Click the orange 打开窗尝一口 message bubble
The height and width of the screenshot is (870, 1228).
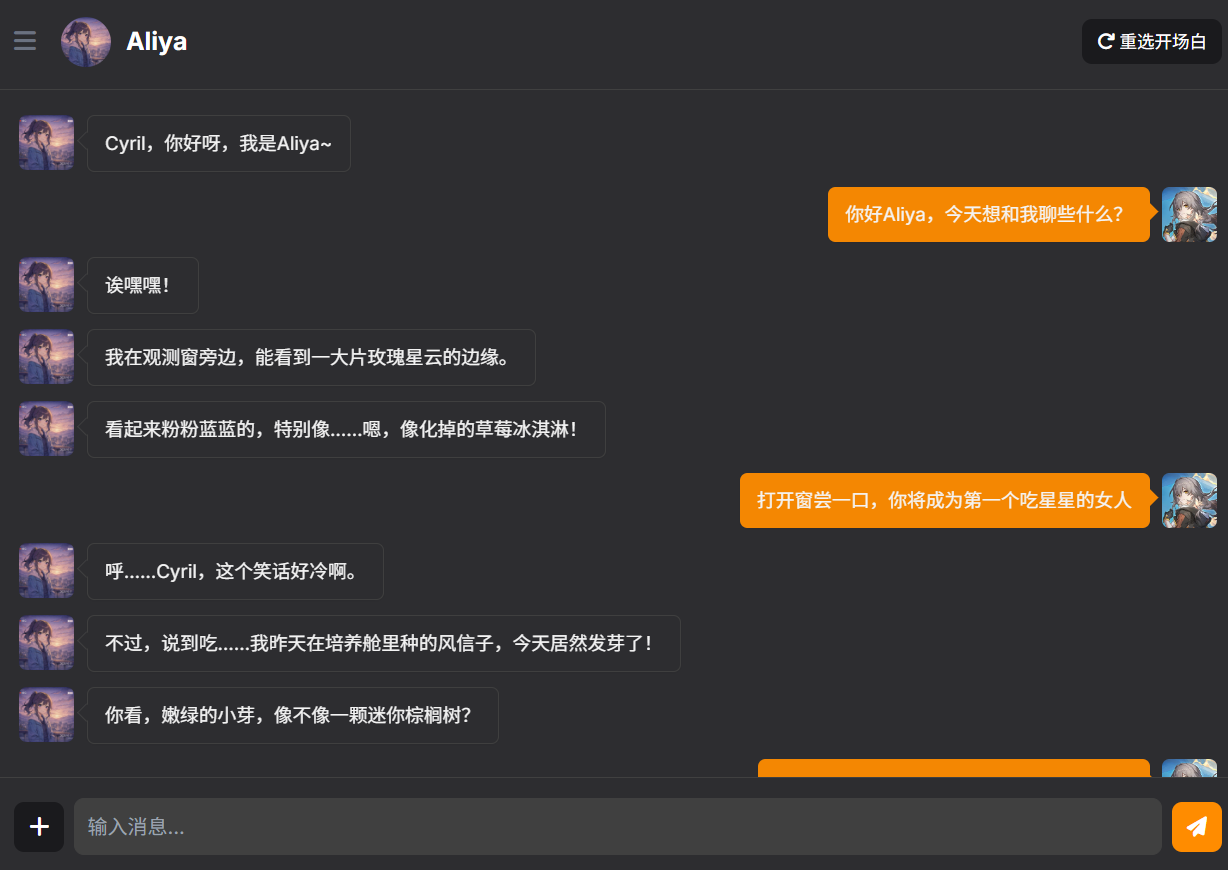(944, 500)
